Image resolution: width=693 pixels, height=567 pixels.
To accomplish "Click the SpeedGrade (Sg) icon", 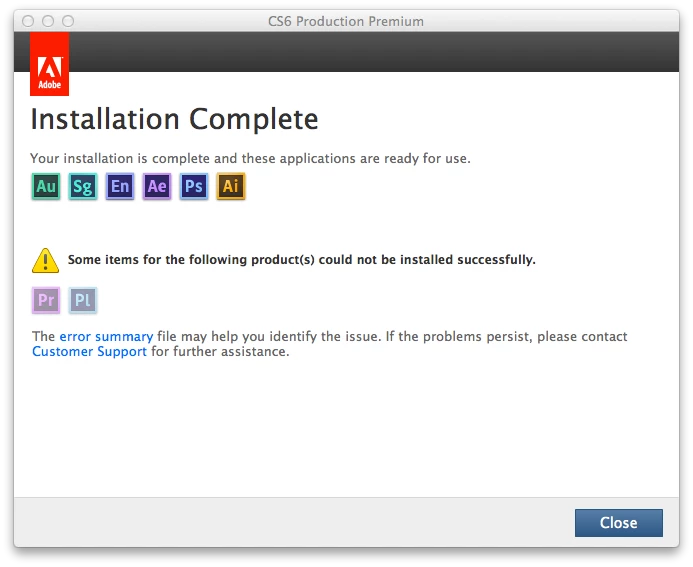I will [x=83, y=186].
